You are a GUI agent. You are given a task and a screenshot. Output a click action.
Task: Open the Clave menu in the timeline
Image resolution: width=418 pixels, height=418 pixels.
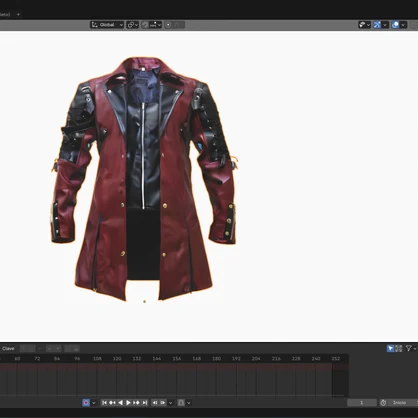8,349
